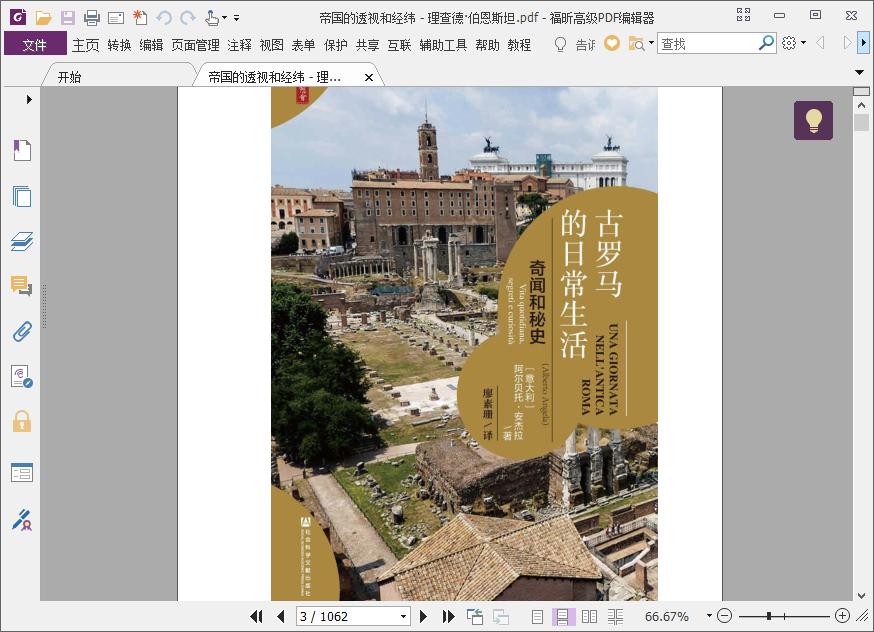Select the Hand tool icon

(212, 18)
